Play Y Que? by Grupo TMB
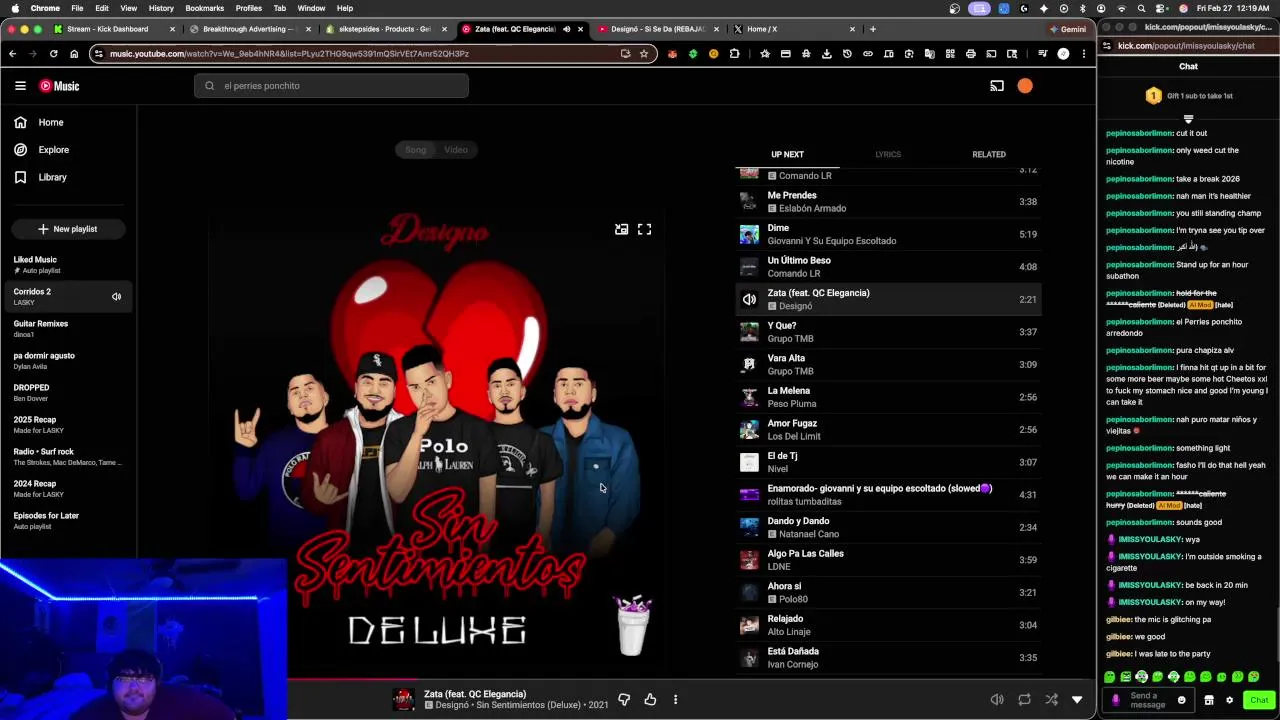This screenshot has height=720, width=1280. tap(888, 332)
